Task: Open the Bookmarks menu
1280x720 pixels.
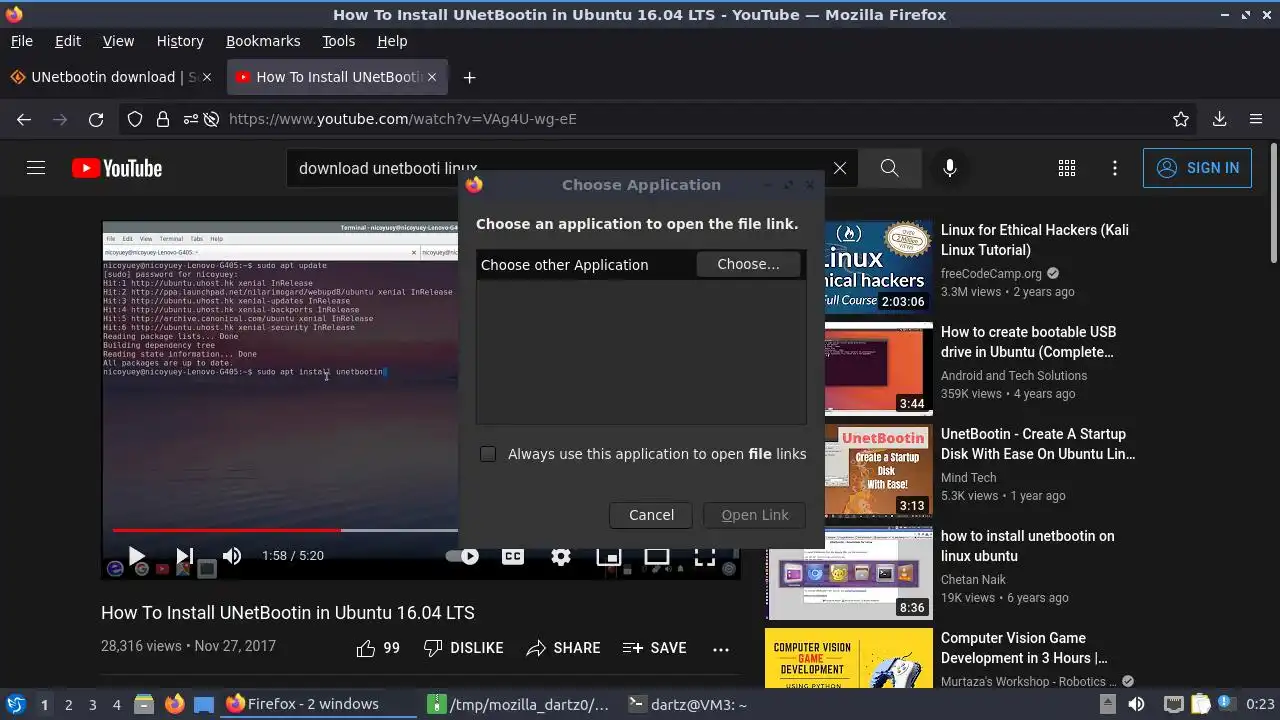Action: coord(263,41)
